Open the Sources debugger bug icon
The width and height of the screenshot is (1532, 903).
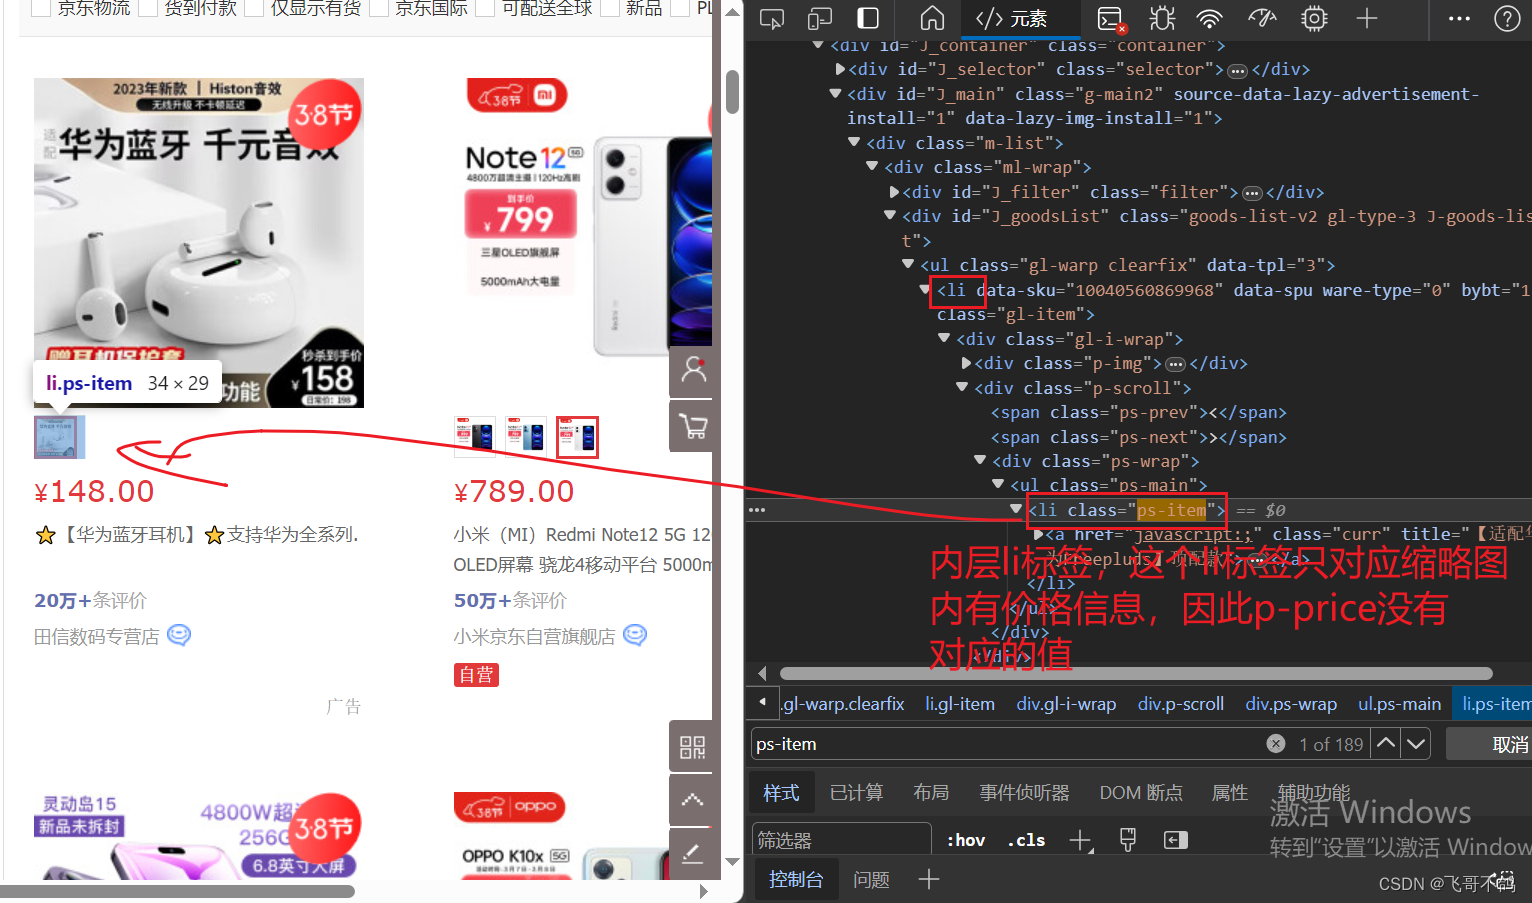tap(1162, 18)
